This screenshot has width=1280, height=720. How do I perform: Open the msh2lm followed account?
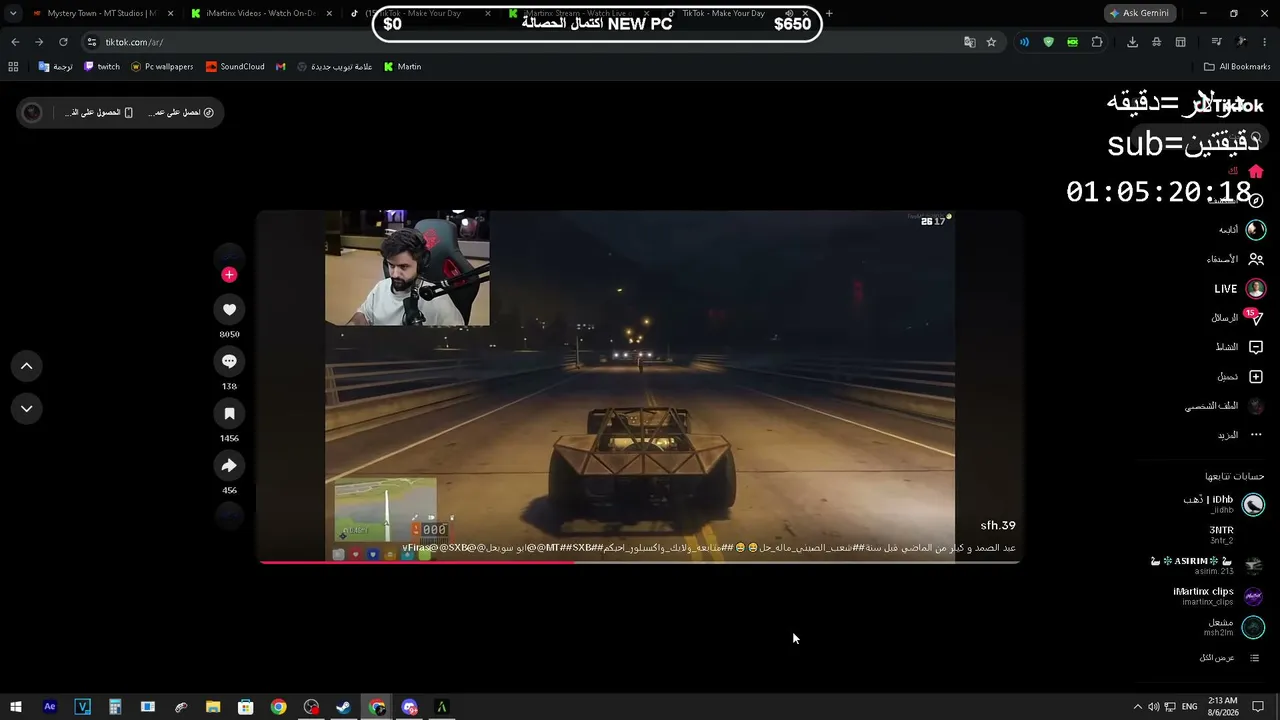click(x=1234, y=627)
